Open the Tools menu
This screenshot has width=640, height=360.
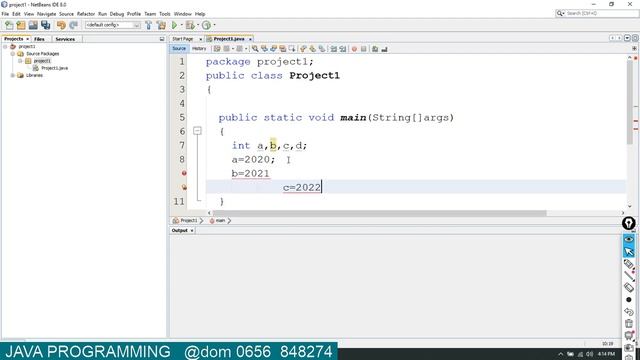click(164, 14)
